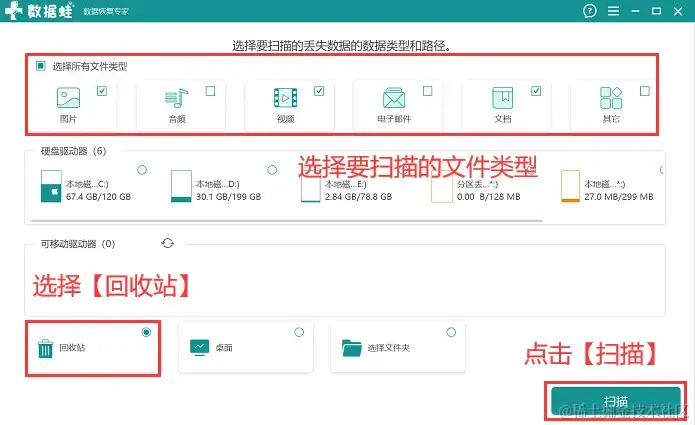Click the 30.1 GB/199 GB drive size text
The image size is (695, 425).
pos(229,197)
